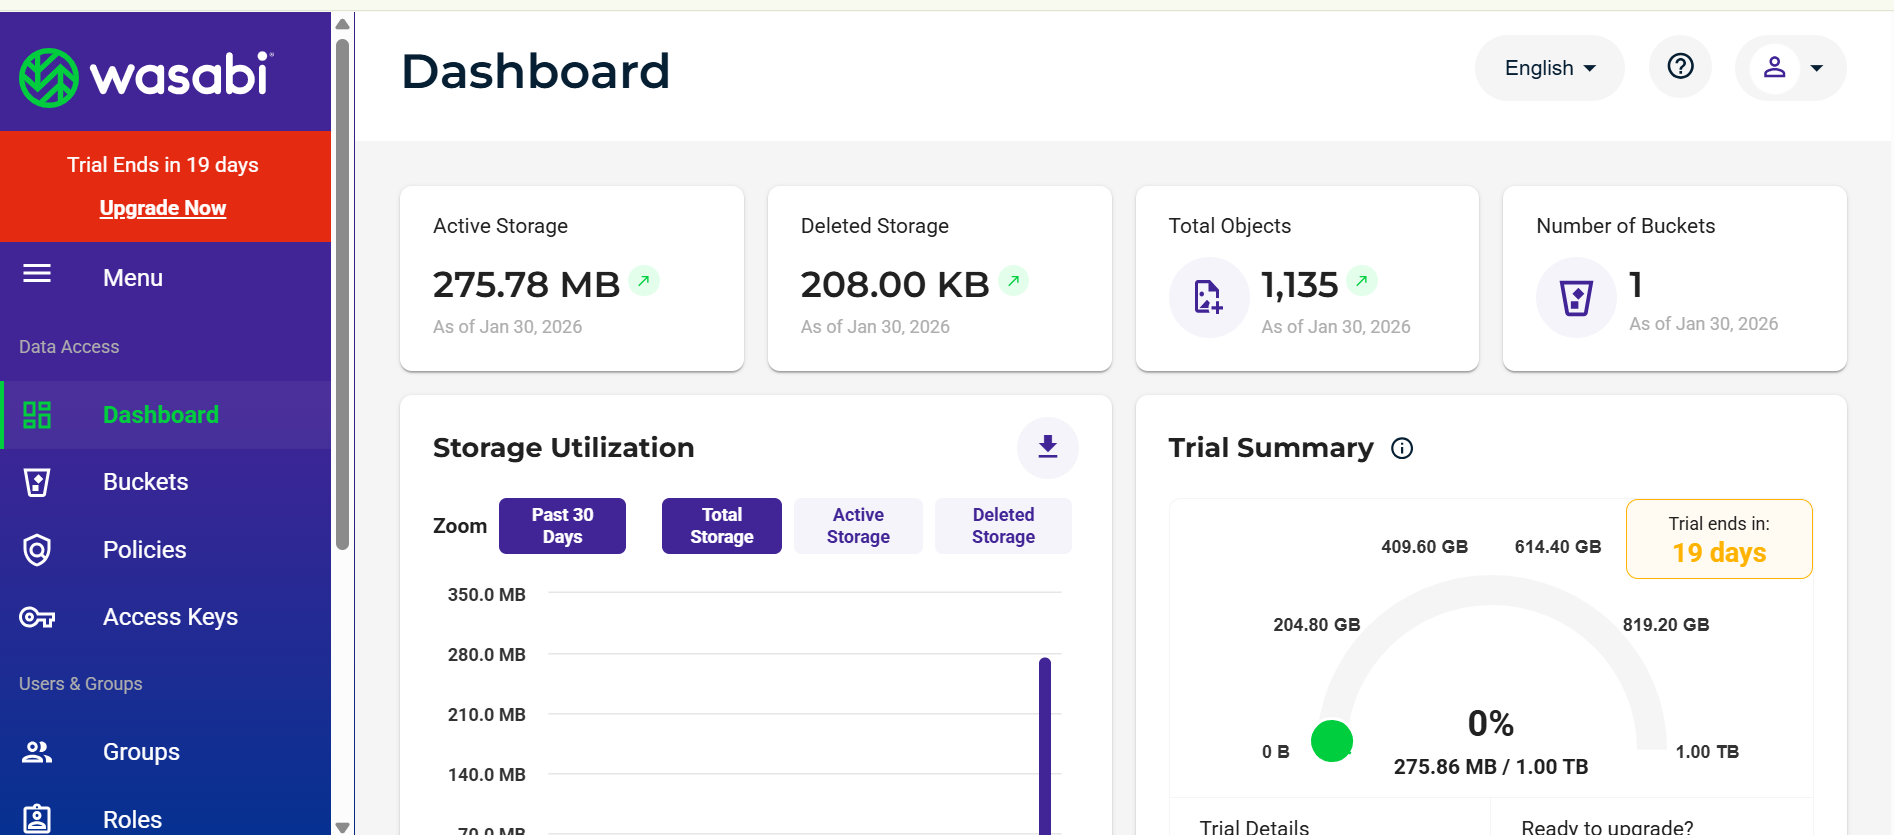Expand the user account profile menu
Screen dimensions: 1894x835
point(1790,68)
